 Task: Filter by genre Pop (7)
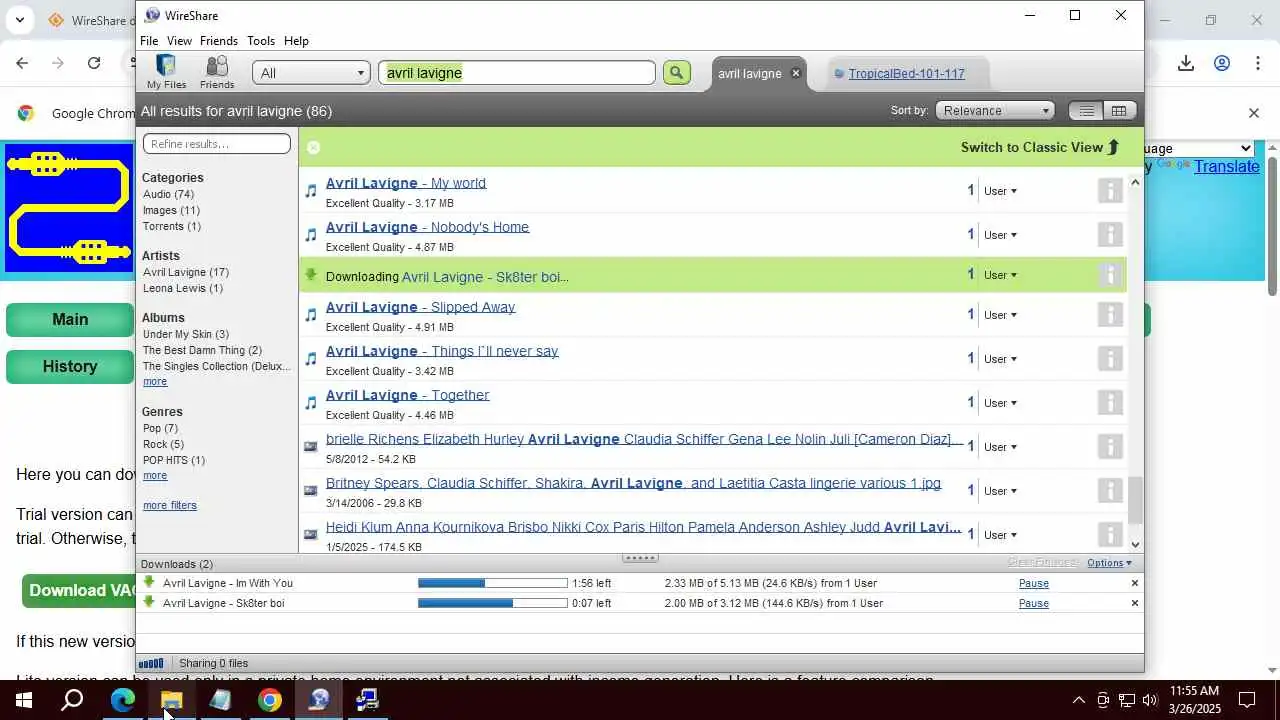(x=160, y=428)
